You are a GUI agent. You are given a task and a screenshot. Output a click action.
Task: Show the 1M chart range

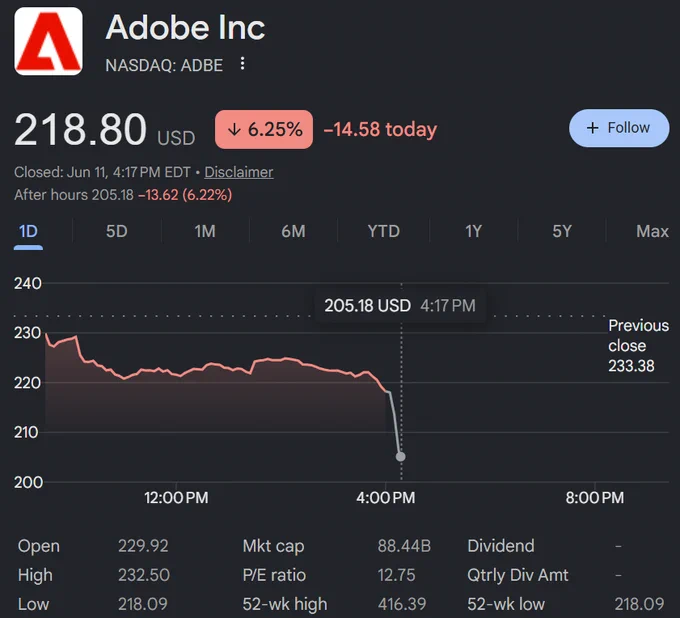tap(205, 232)
